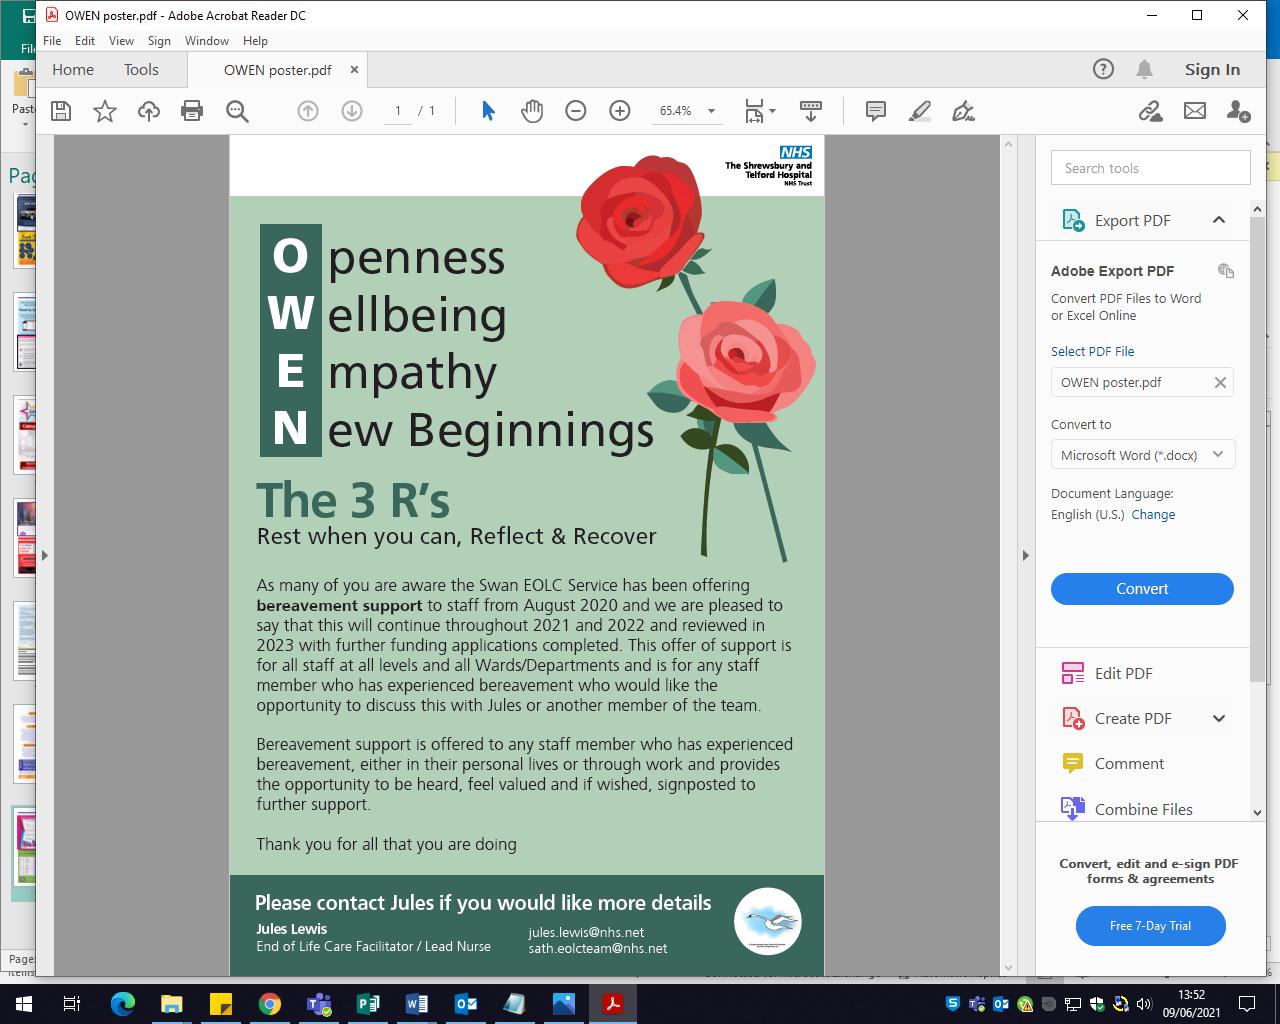Zoom out with the minus circle
This screenshot has height=1024, width=1280.
(x=576, y=111)
